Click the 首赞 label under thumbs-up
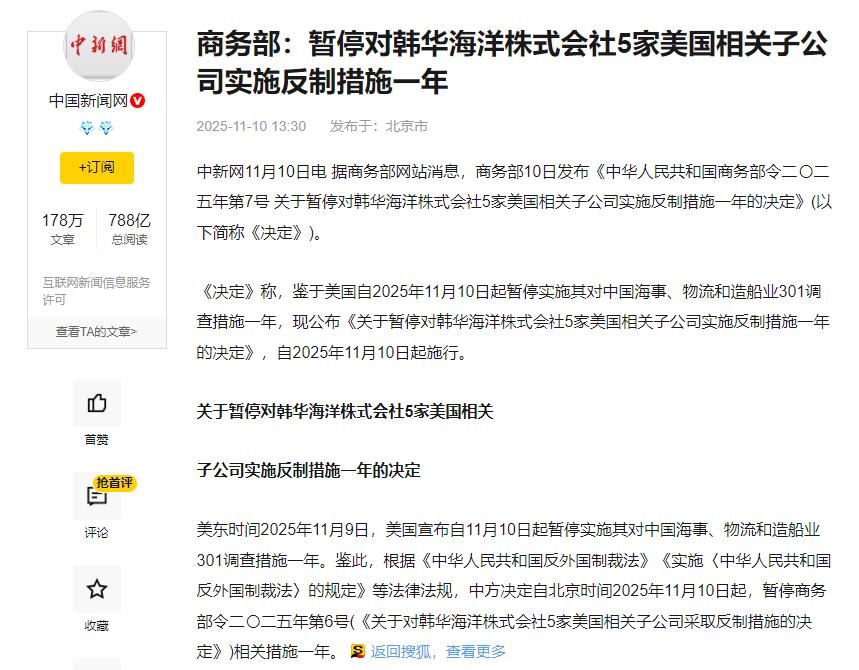 pos(97,439)
